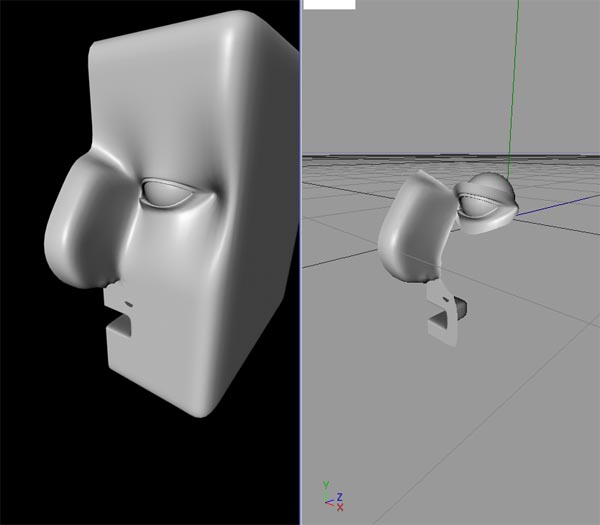Click the eye on the rendered head
This screenshot has height=525, width=600.
pos(167,193)
